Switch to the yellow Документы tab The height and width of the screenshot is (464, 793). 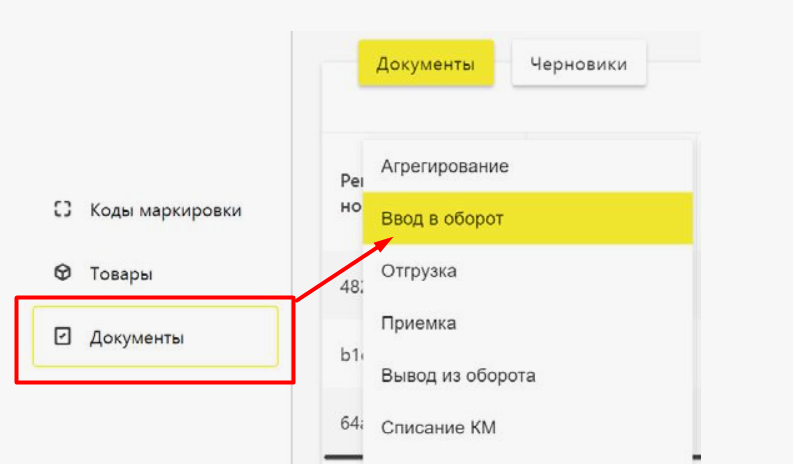pos(425,64)
